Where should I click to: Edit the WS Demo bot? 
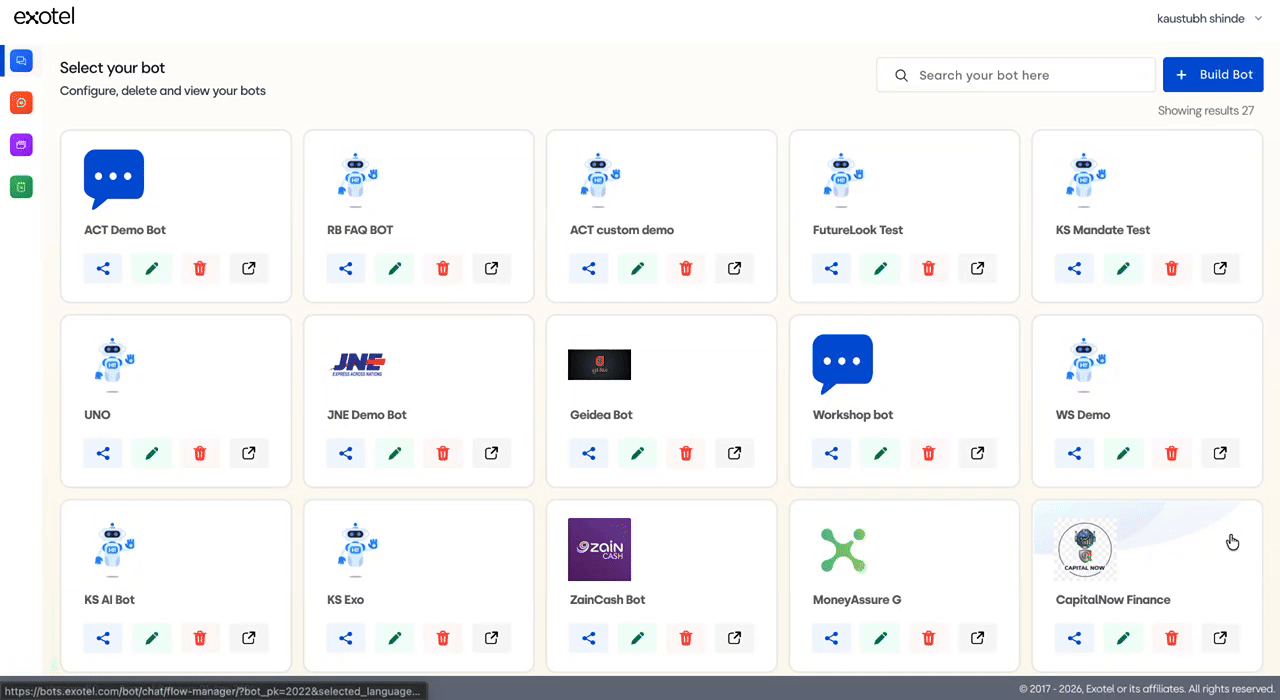coord(1124,453)
